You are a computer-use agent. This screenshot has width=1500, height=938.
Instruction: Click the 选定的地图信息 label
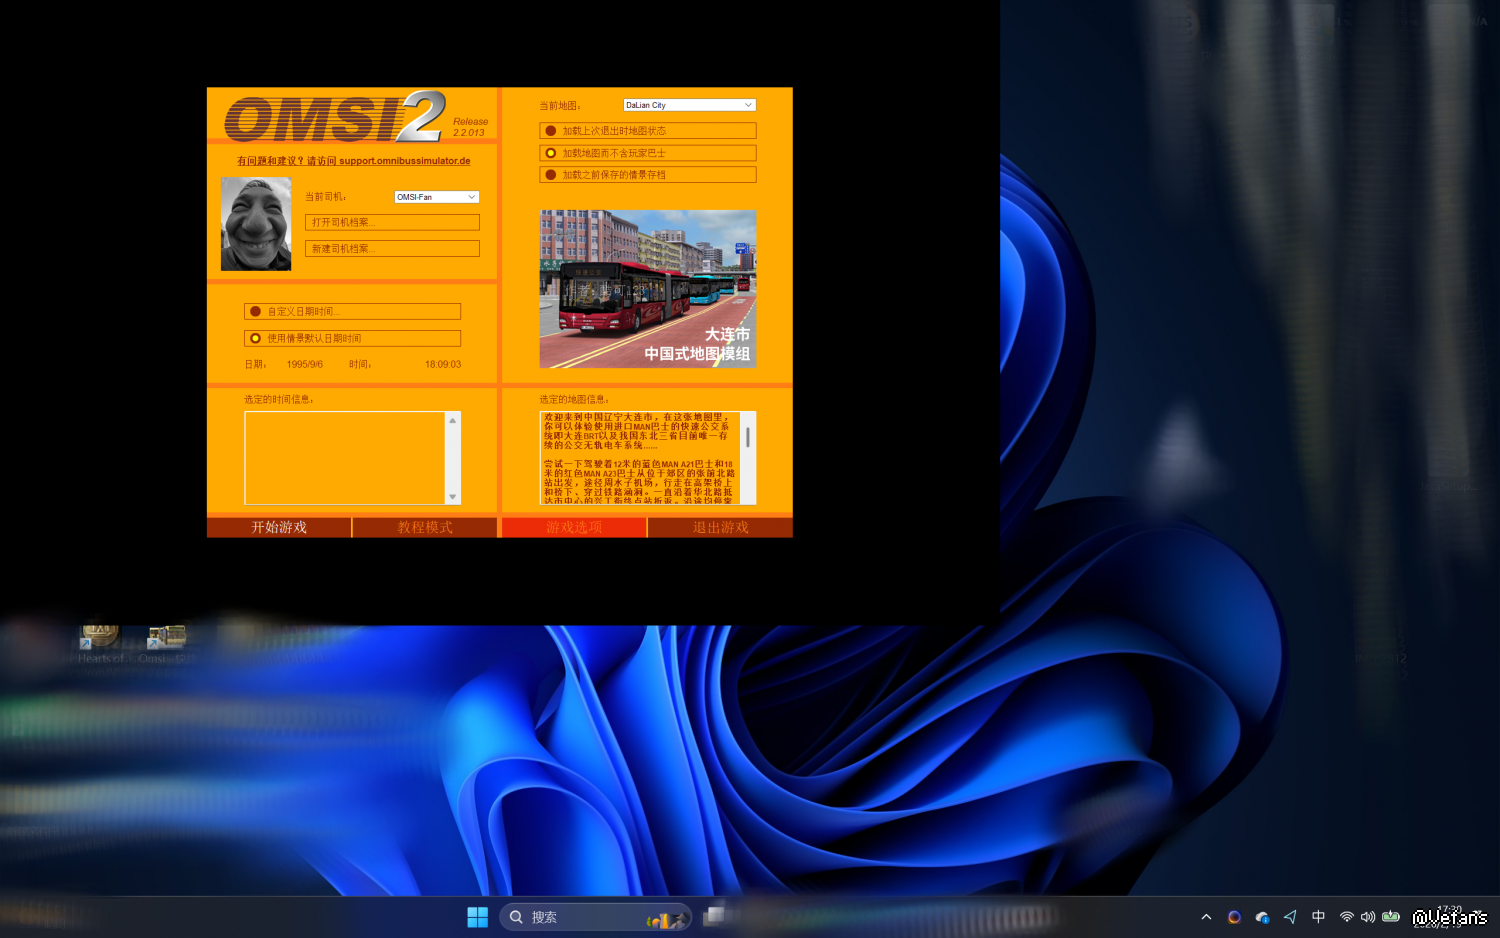[x=574, y=400]
